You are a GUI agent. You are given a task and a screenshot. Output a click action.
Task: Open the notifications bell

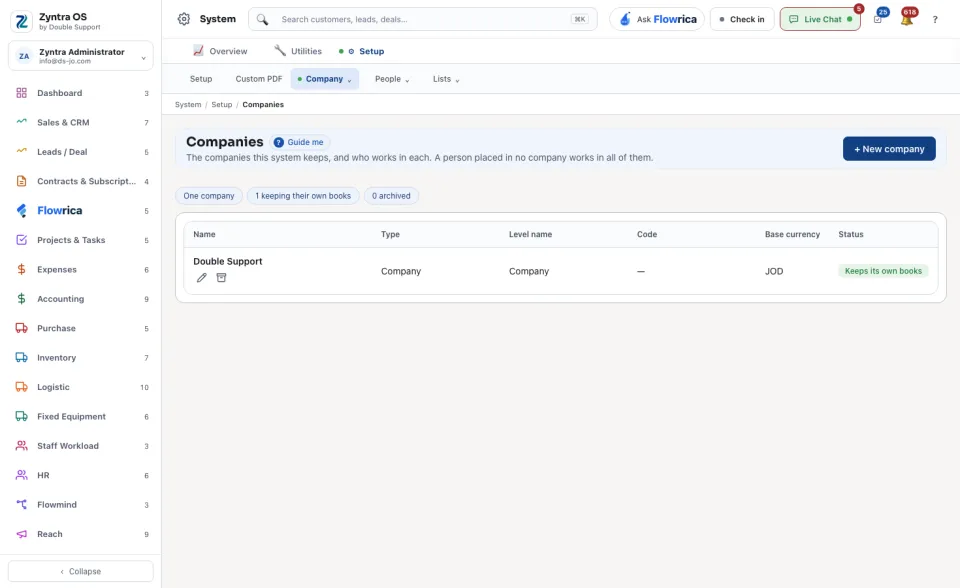907,19
